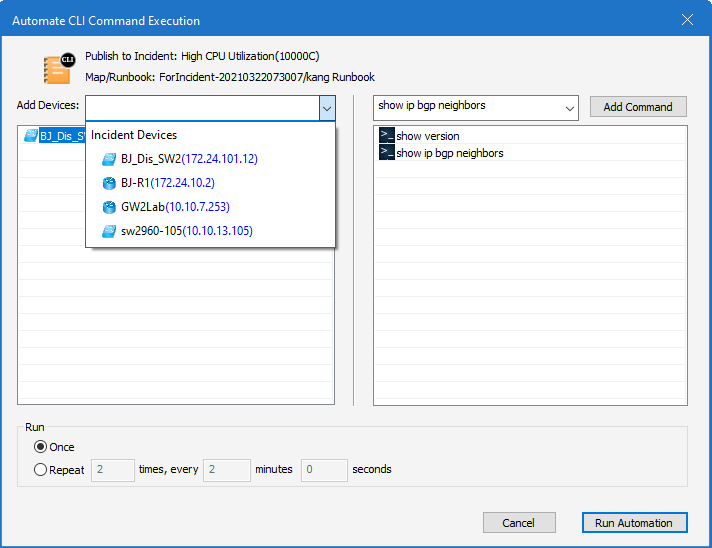This screenshot has height=548, width=712.
Task: Click the show ip bgp neighbors prompt icon
Action: 386,153
